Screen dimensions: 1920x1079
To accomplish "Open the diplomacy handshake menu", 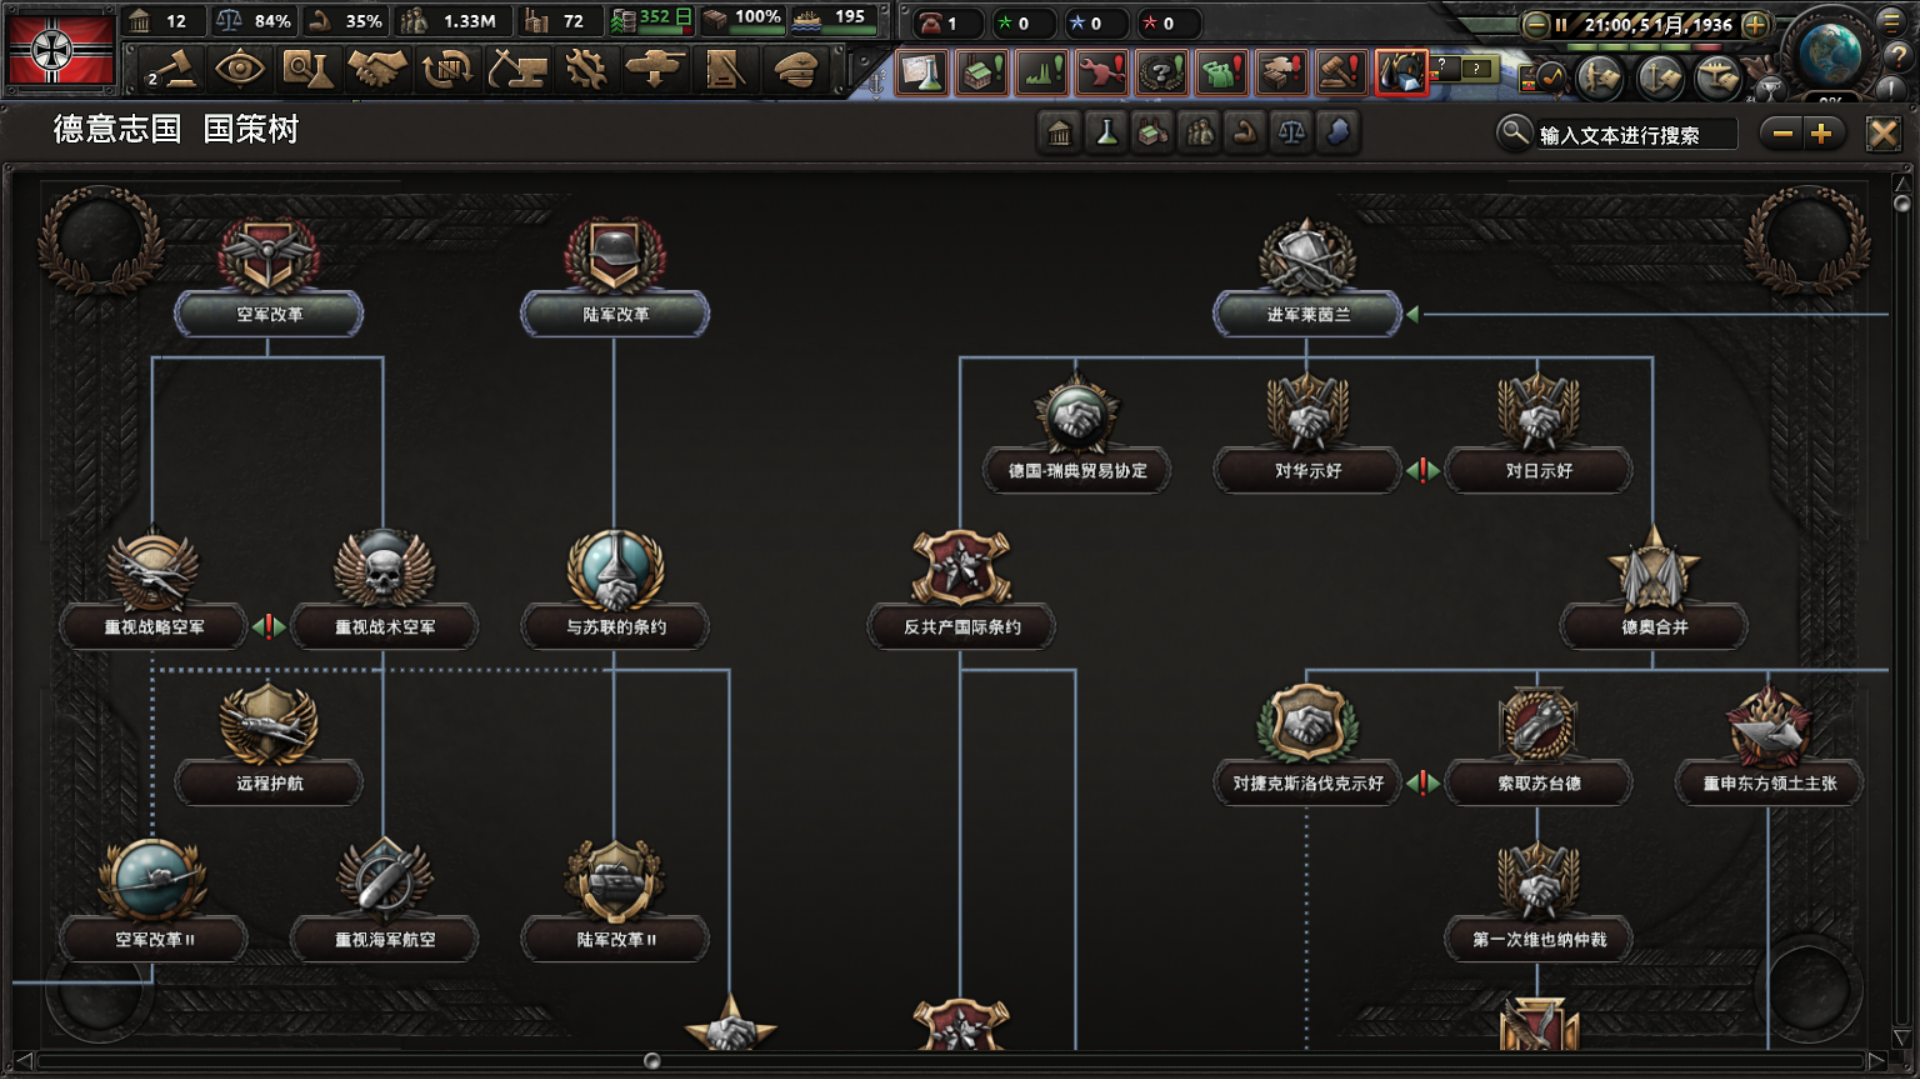I will coord(377,70).
